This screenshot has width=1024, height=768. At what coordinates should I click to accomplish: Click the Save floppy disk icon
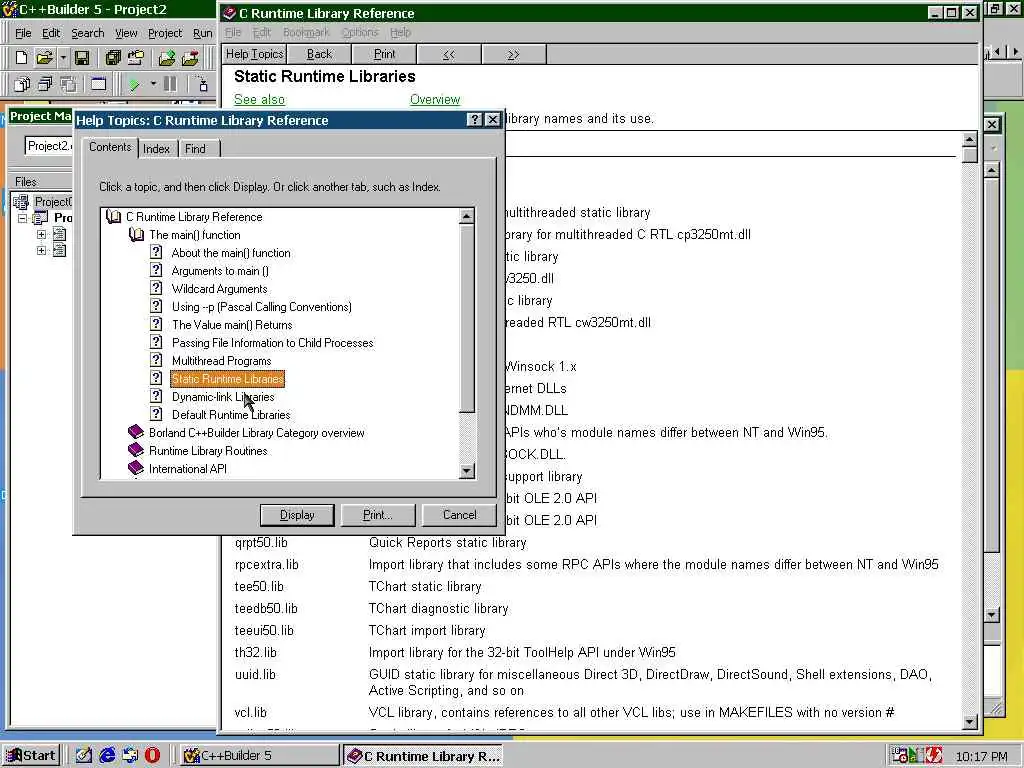pos(82,58)
